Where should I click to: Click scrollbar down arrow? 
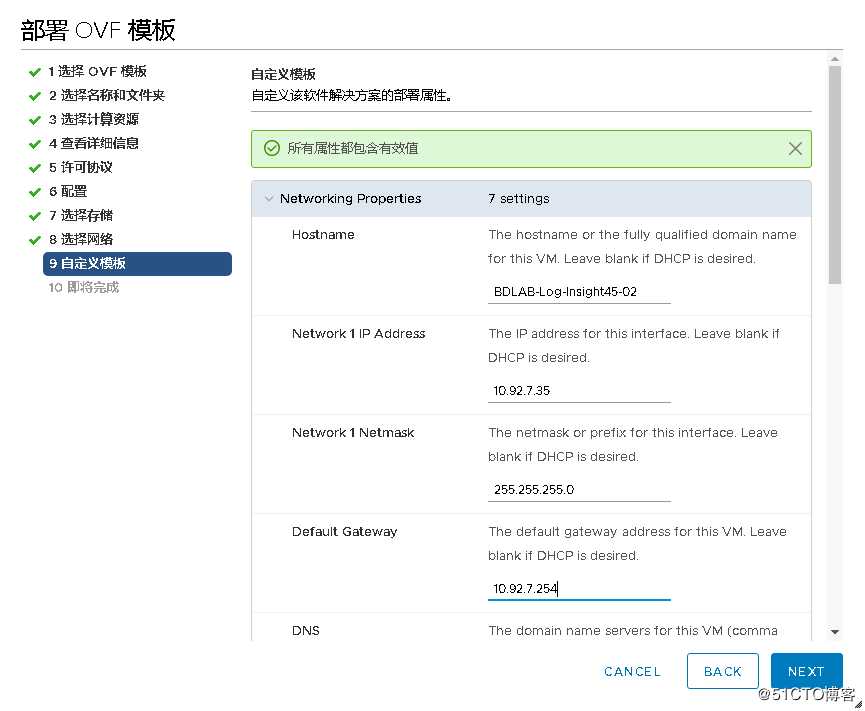click(835, 632)
